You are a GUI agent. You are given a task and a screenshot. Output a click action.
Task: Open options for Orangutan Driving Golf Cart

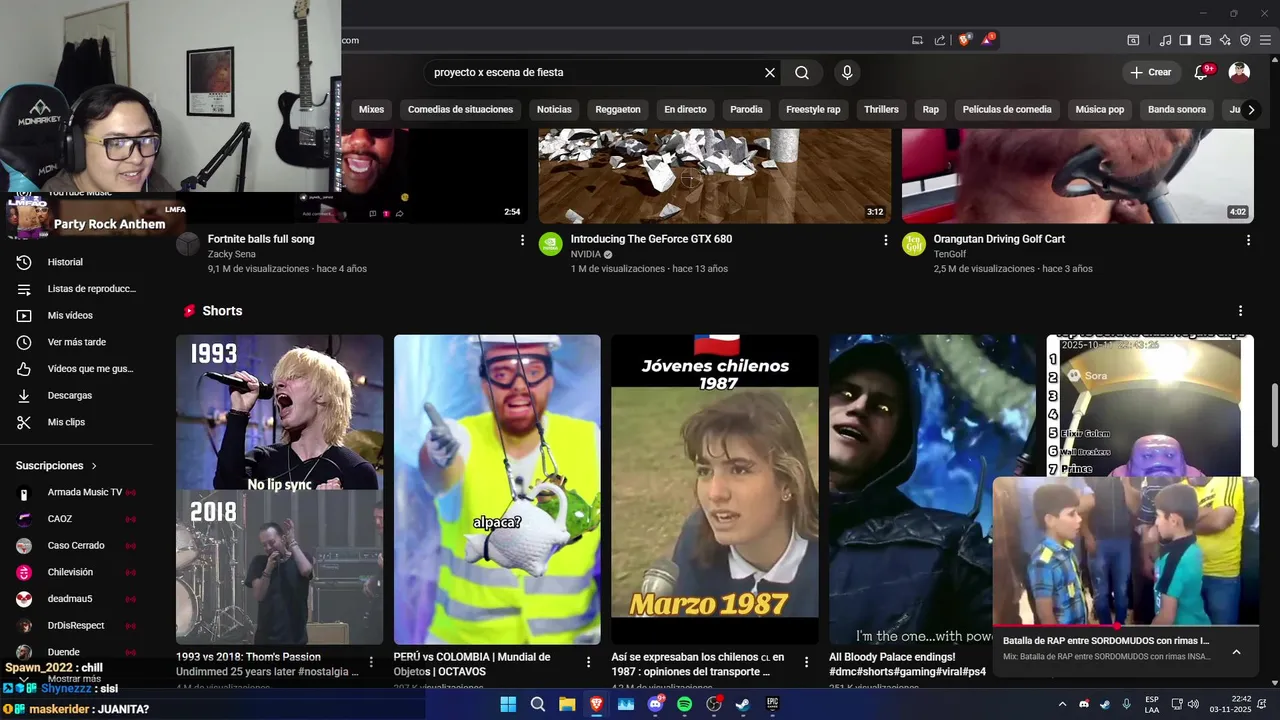1248,240
